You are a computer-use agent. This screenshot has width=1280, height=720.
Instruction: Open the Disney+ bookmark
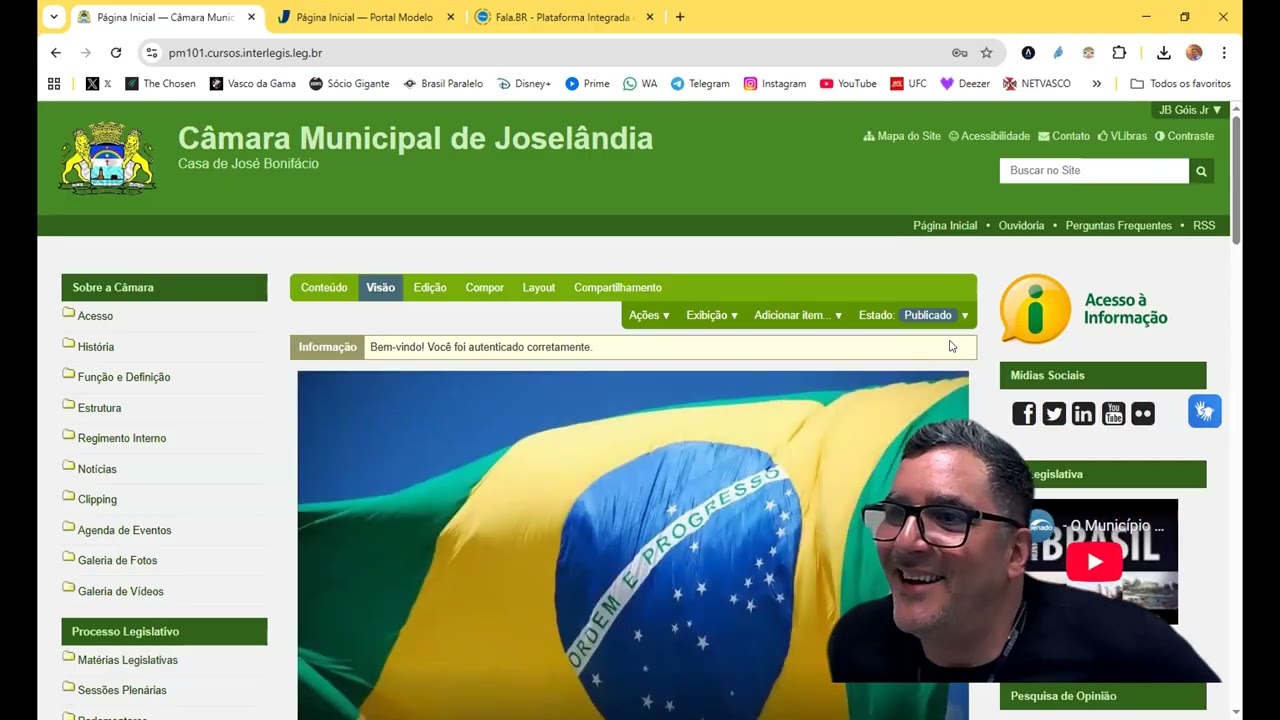(x=524, y=84)
